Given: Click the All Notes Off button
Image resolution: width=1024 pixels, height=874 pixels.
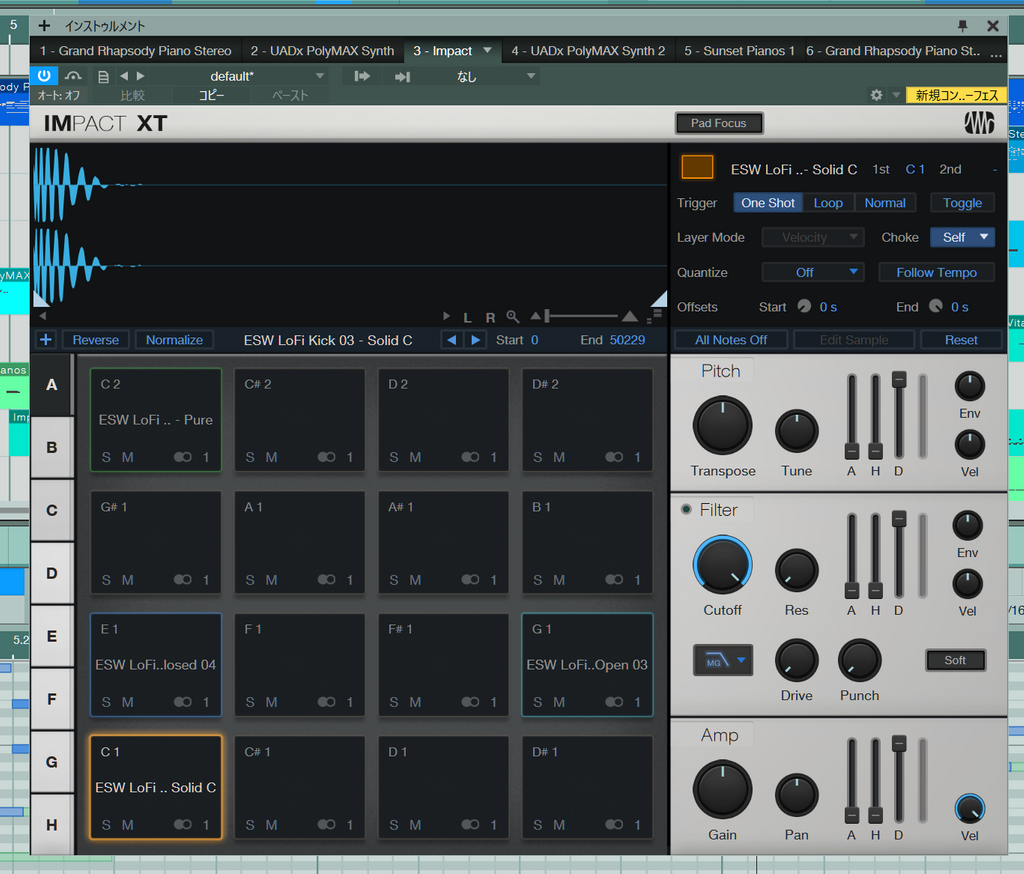Looking at the screenshot, I should [x=730, y=340].
